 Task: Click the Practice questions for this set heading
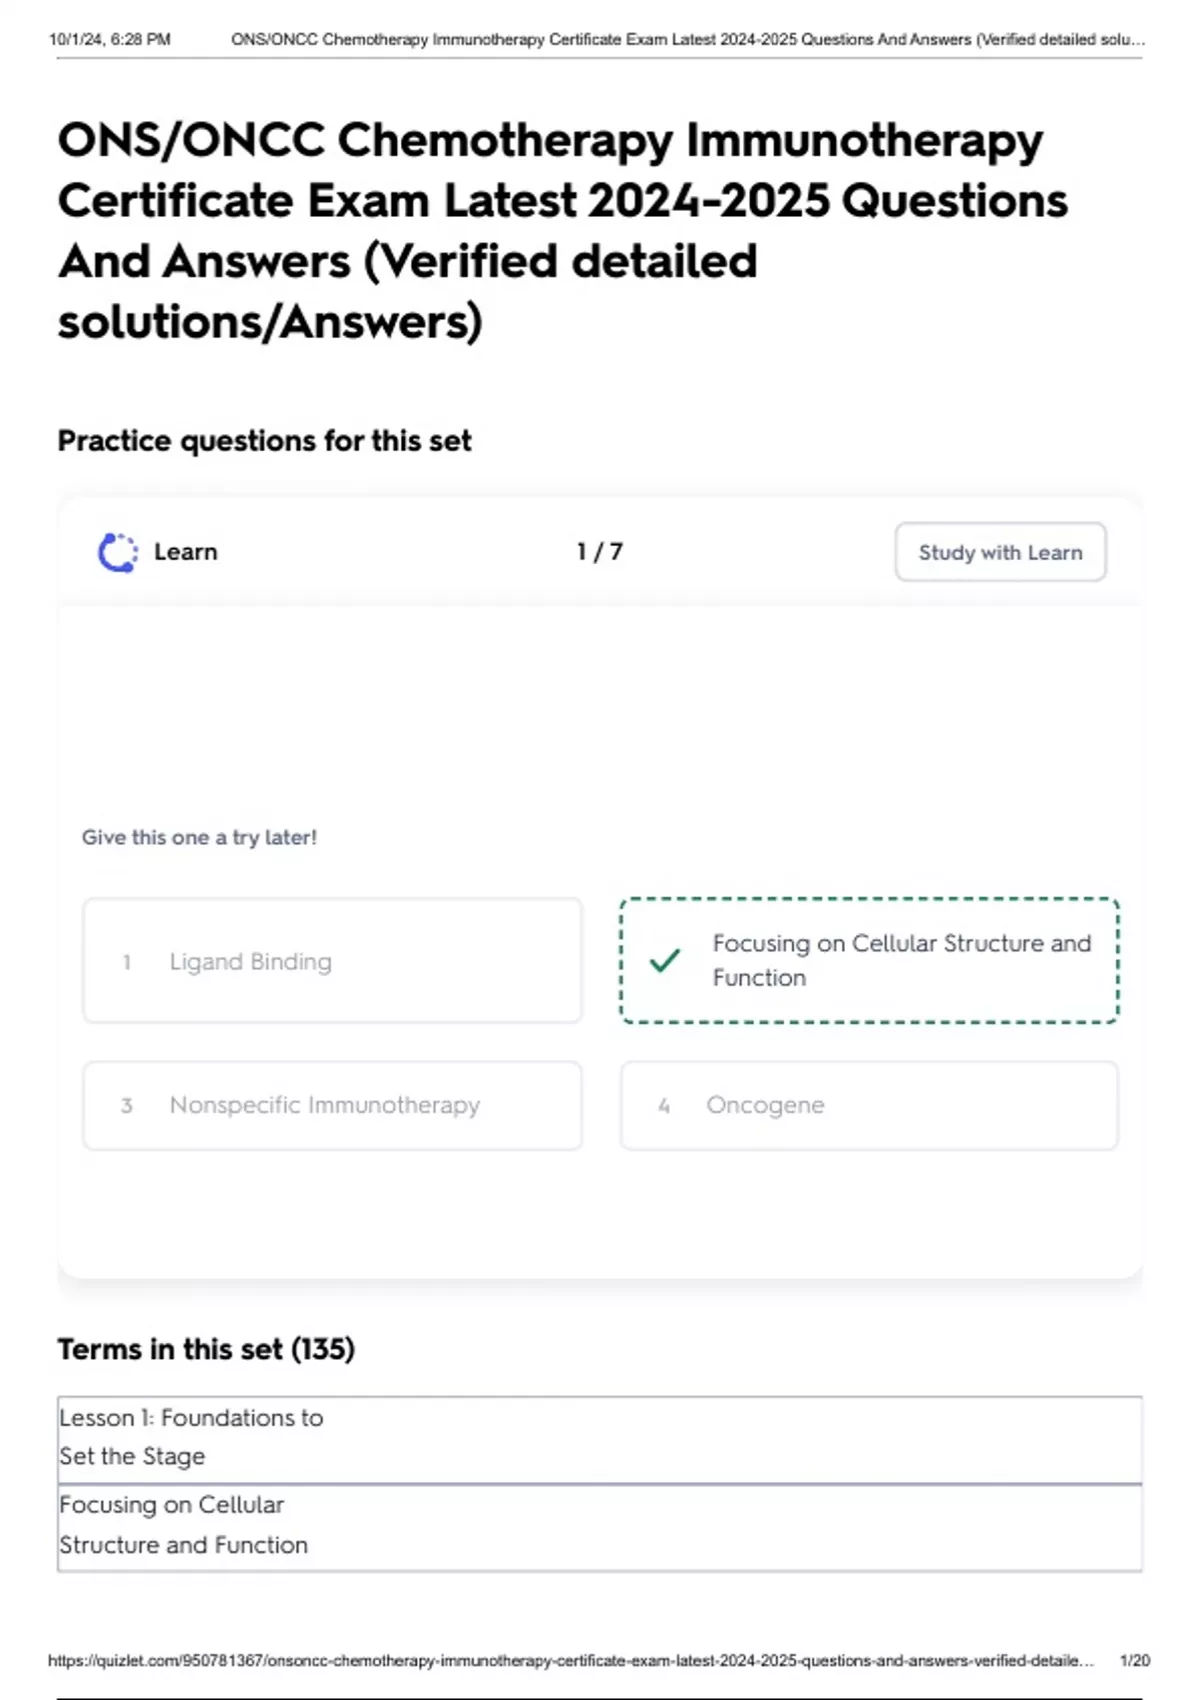(x=264, y=441)
